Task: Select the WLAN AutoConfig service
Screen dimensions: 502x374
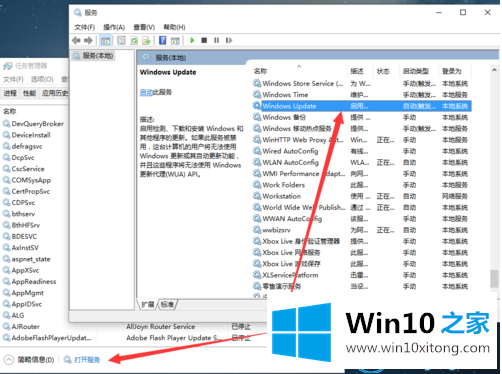Action: (x=362, y=162)
